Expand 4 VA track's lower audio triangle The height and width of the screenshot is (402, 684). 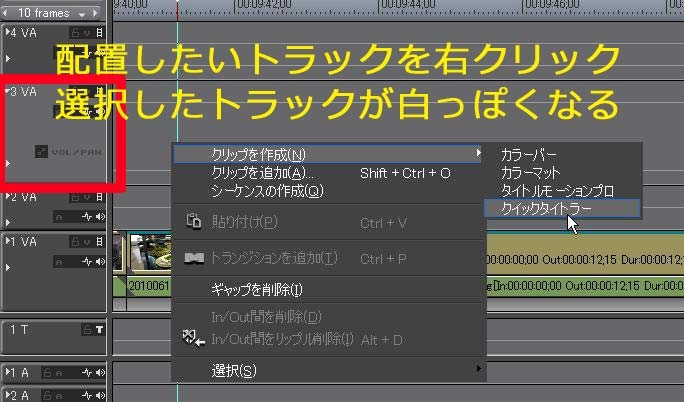(7, 58)
